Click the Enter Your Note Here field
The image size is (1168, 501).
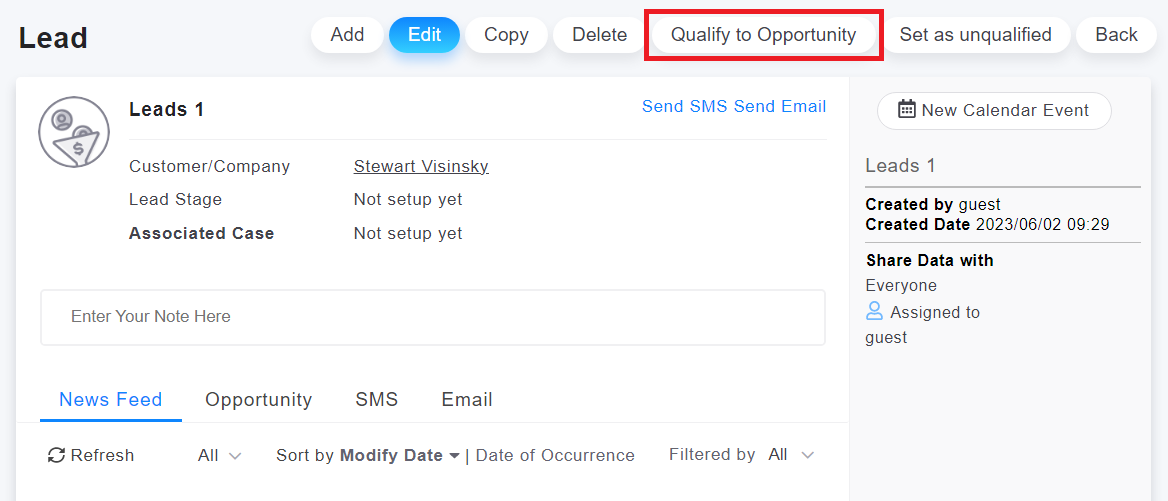[x=432, y=317]
